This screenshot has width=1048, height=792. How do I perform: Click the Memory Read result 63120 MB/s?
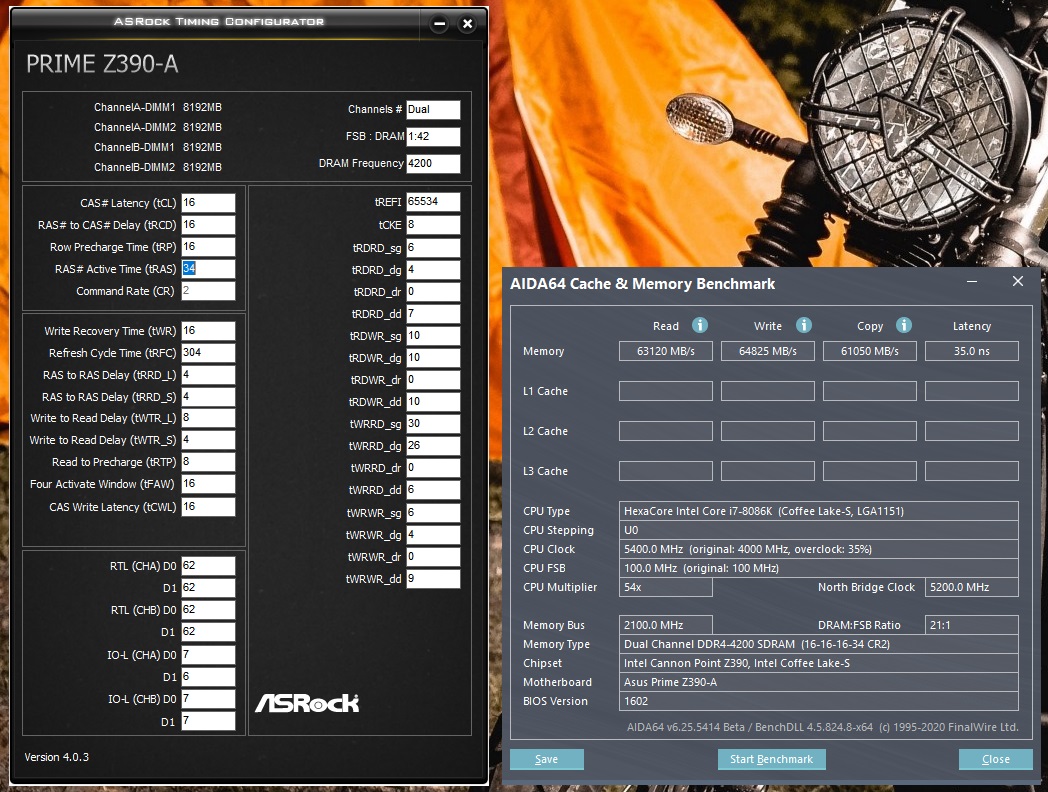point(666,351)
